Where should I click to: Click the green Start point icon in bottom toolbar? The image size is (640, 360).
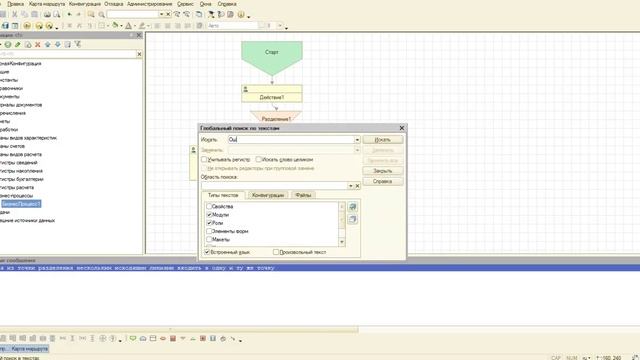[133, 338]
